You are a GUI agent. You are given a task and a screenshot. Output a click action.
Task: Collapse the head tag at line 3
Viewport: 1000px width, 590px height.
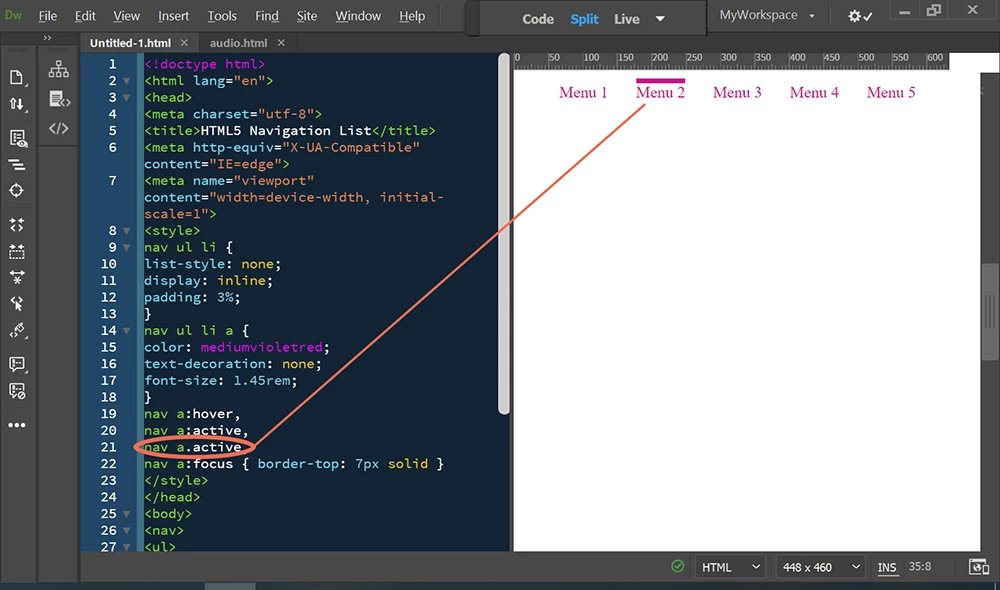pos(126,98)
